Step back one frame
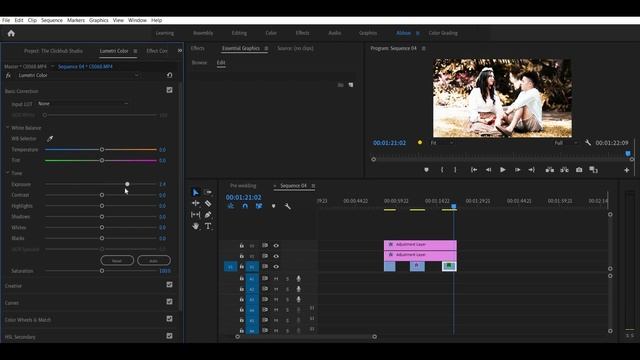640x360 pixels. pos(488,170)
